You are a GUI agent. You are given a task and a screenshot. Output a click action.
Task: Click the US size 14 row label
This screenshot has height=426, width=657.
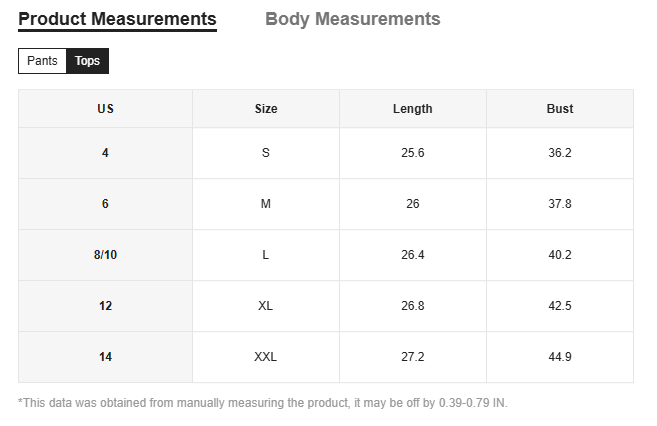pyautogui.click(x=105, y=357)
